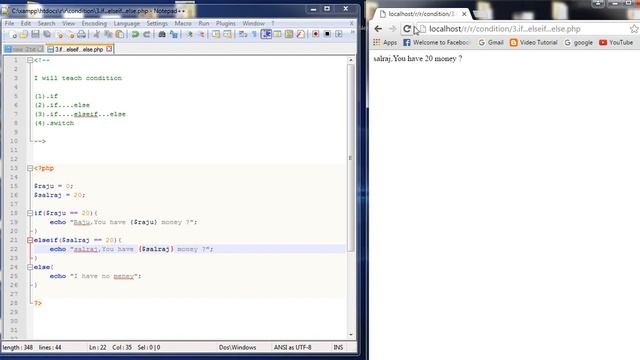Click the Start Recording macro icon

point(316,35)
